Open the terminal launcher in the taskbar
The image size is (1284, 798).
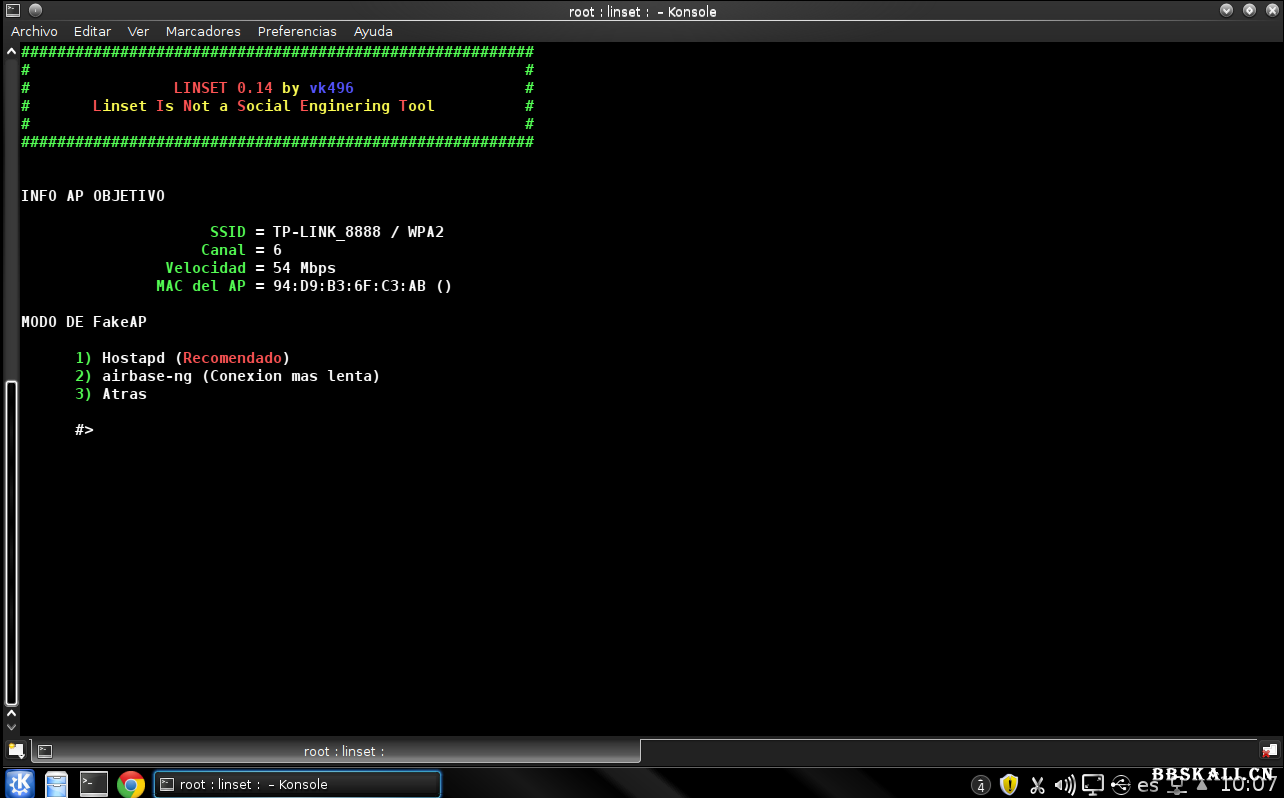pos(94,784)
